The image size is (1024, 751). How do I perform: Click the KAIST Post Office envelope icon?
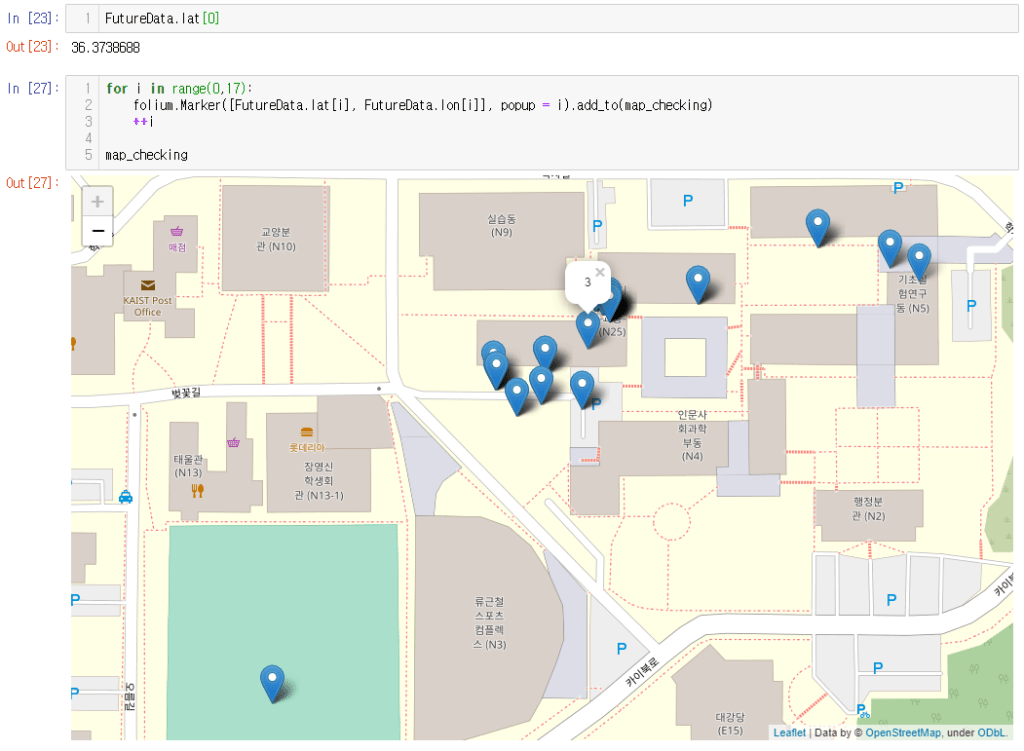(x=148, y=285)
